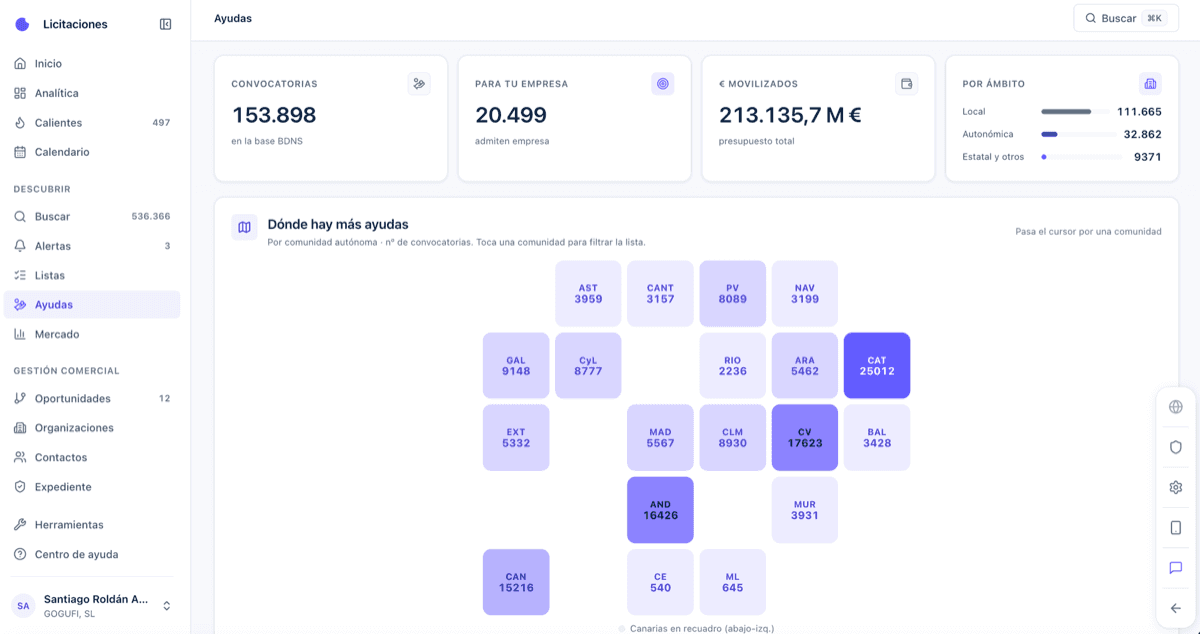
Task: Click the Licitaciones logo icon
Action: point(22,24)
